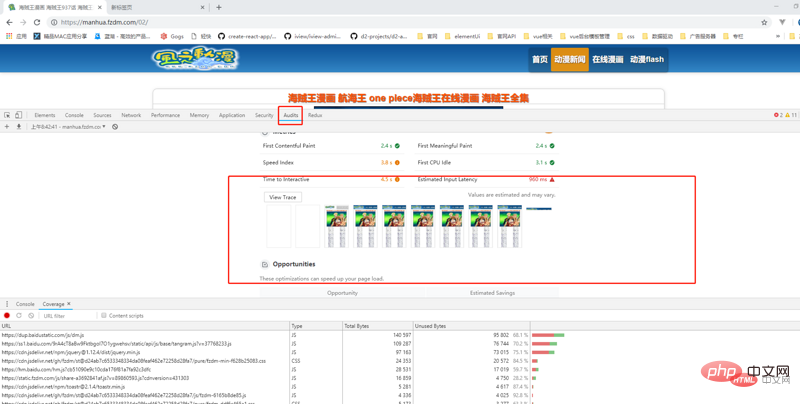Open the Audits tab
Screen dimensions: 800x404
pyautogui.click(x=290, y=115)
